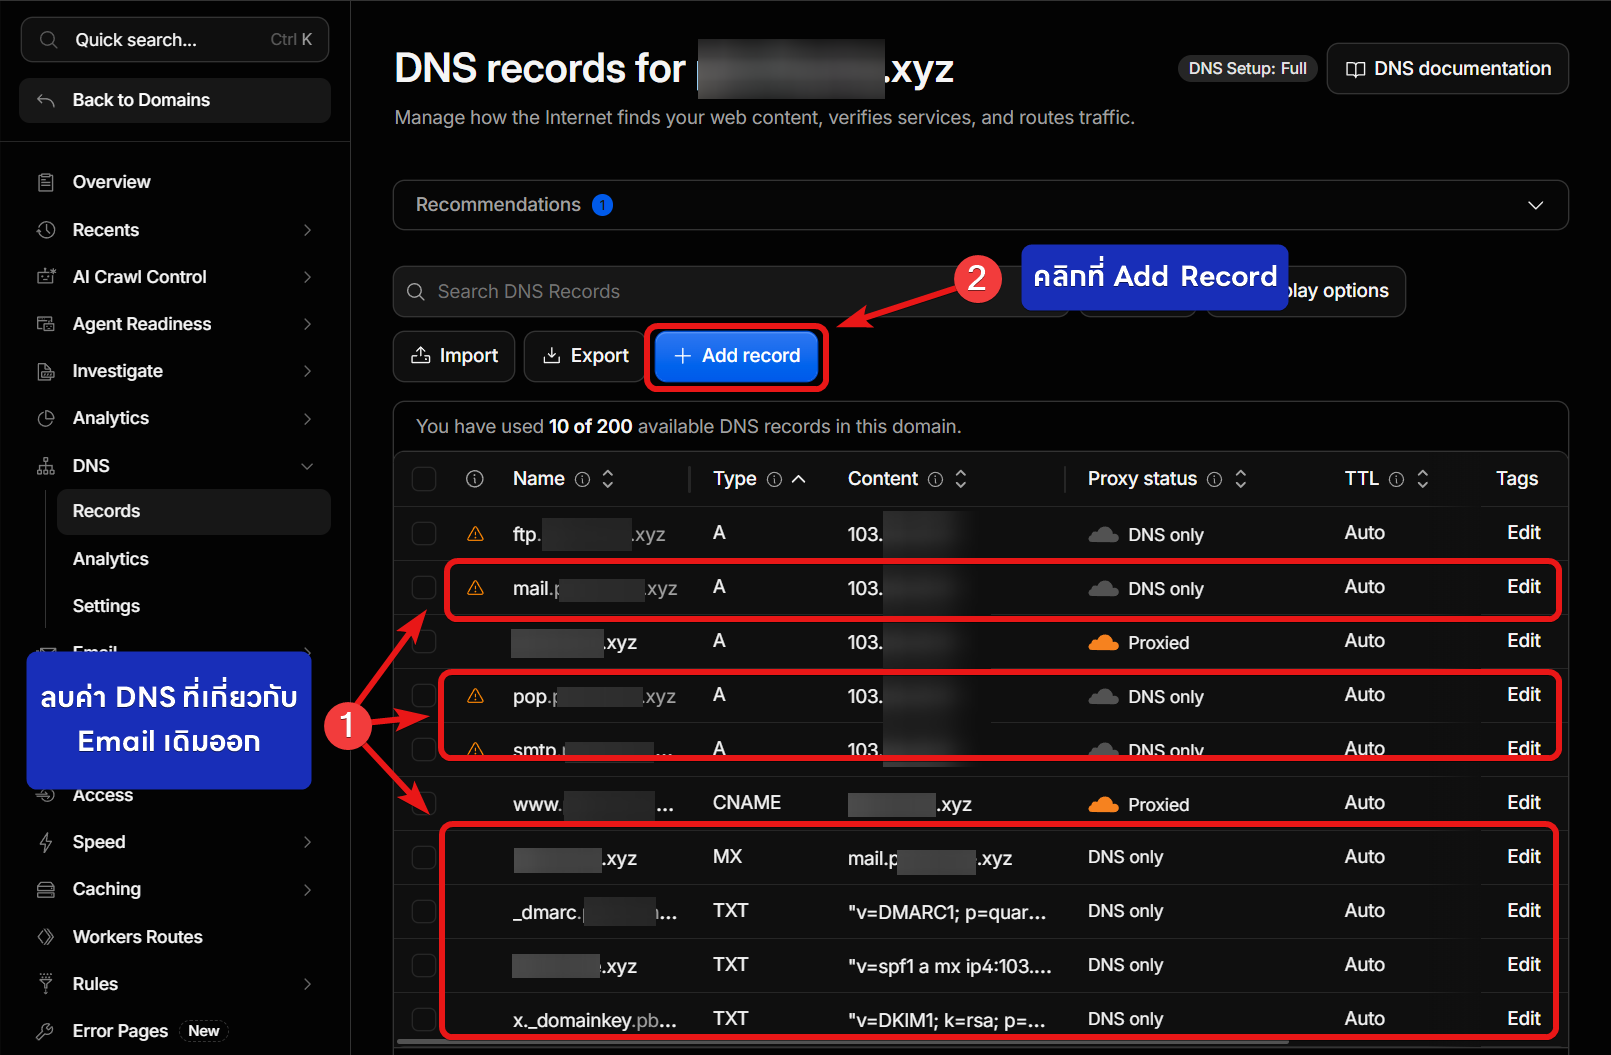
Task: Click the Proxy status info icon
Action: 1214,479
